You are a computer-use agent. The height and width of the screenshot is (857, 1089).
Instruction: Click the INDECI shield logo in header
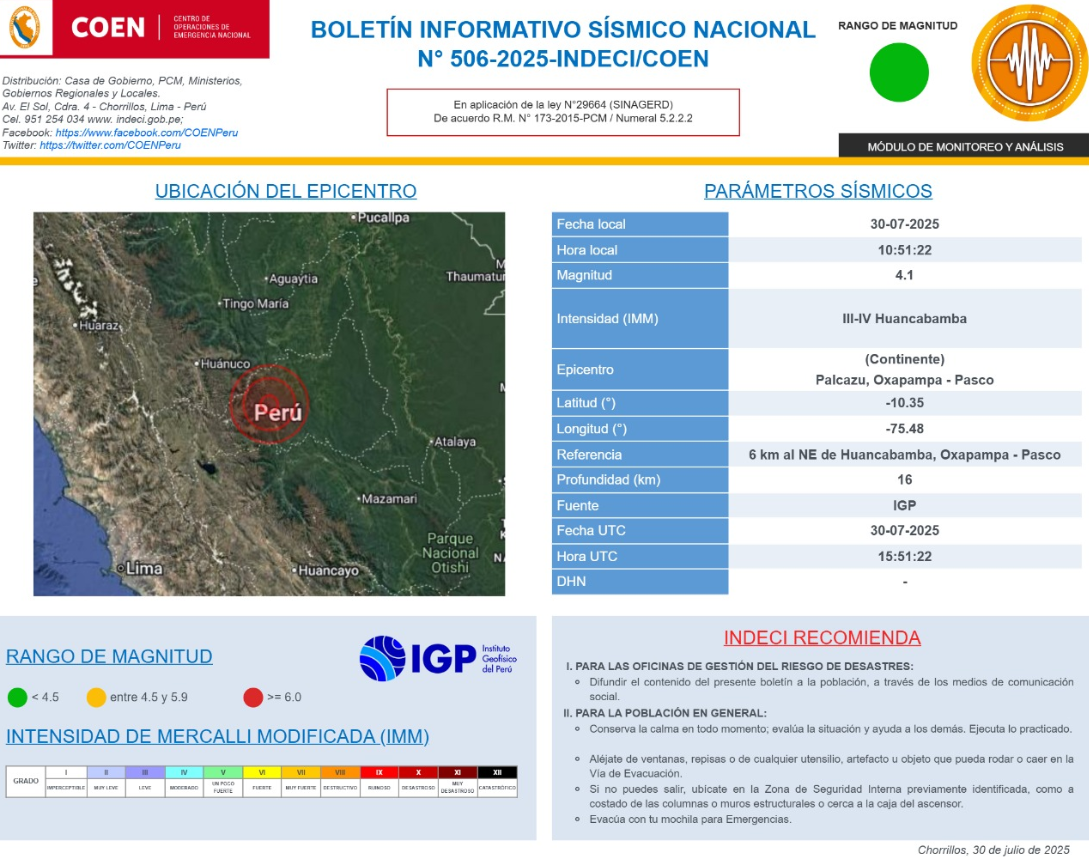click(24, 27)
